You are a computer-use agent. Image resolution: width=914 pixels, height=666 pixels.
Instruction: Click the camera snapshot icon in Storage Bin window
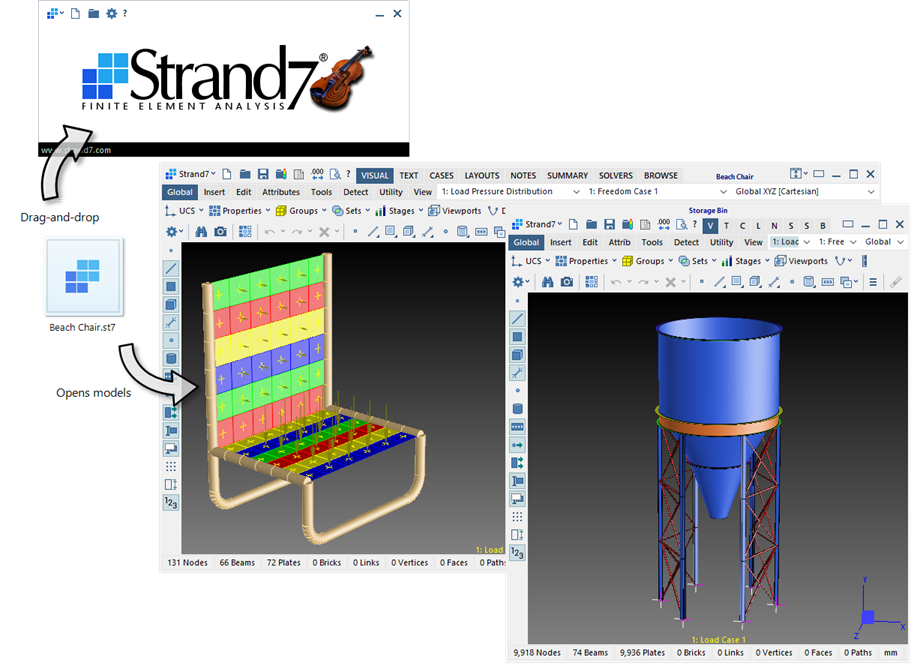[567, 282]
